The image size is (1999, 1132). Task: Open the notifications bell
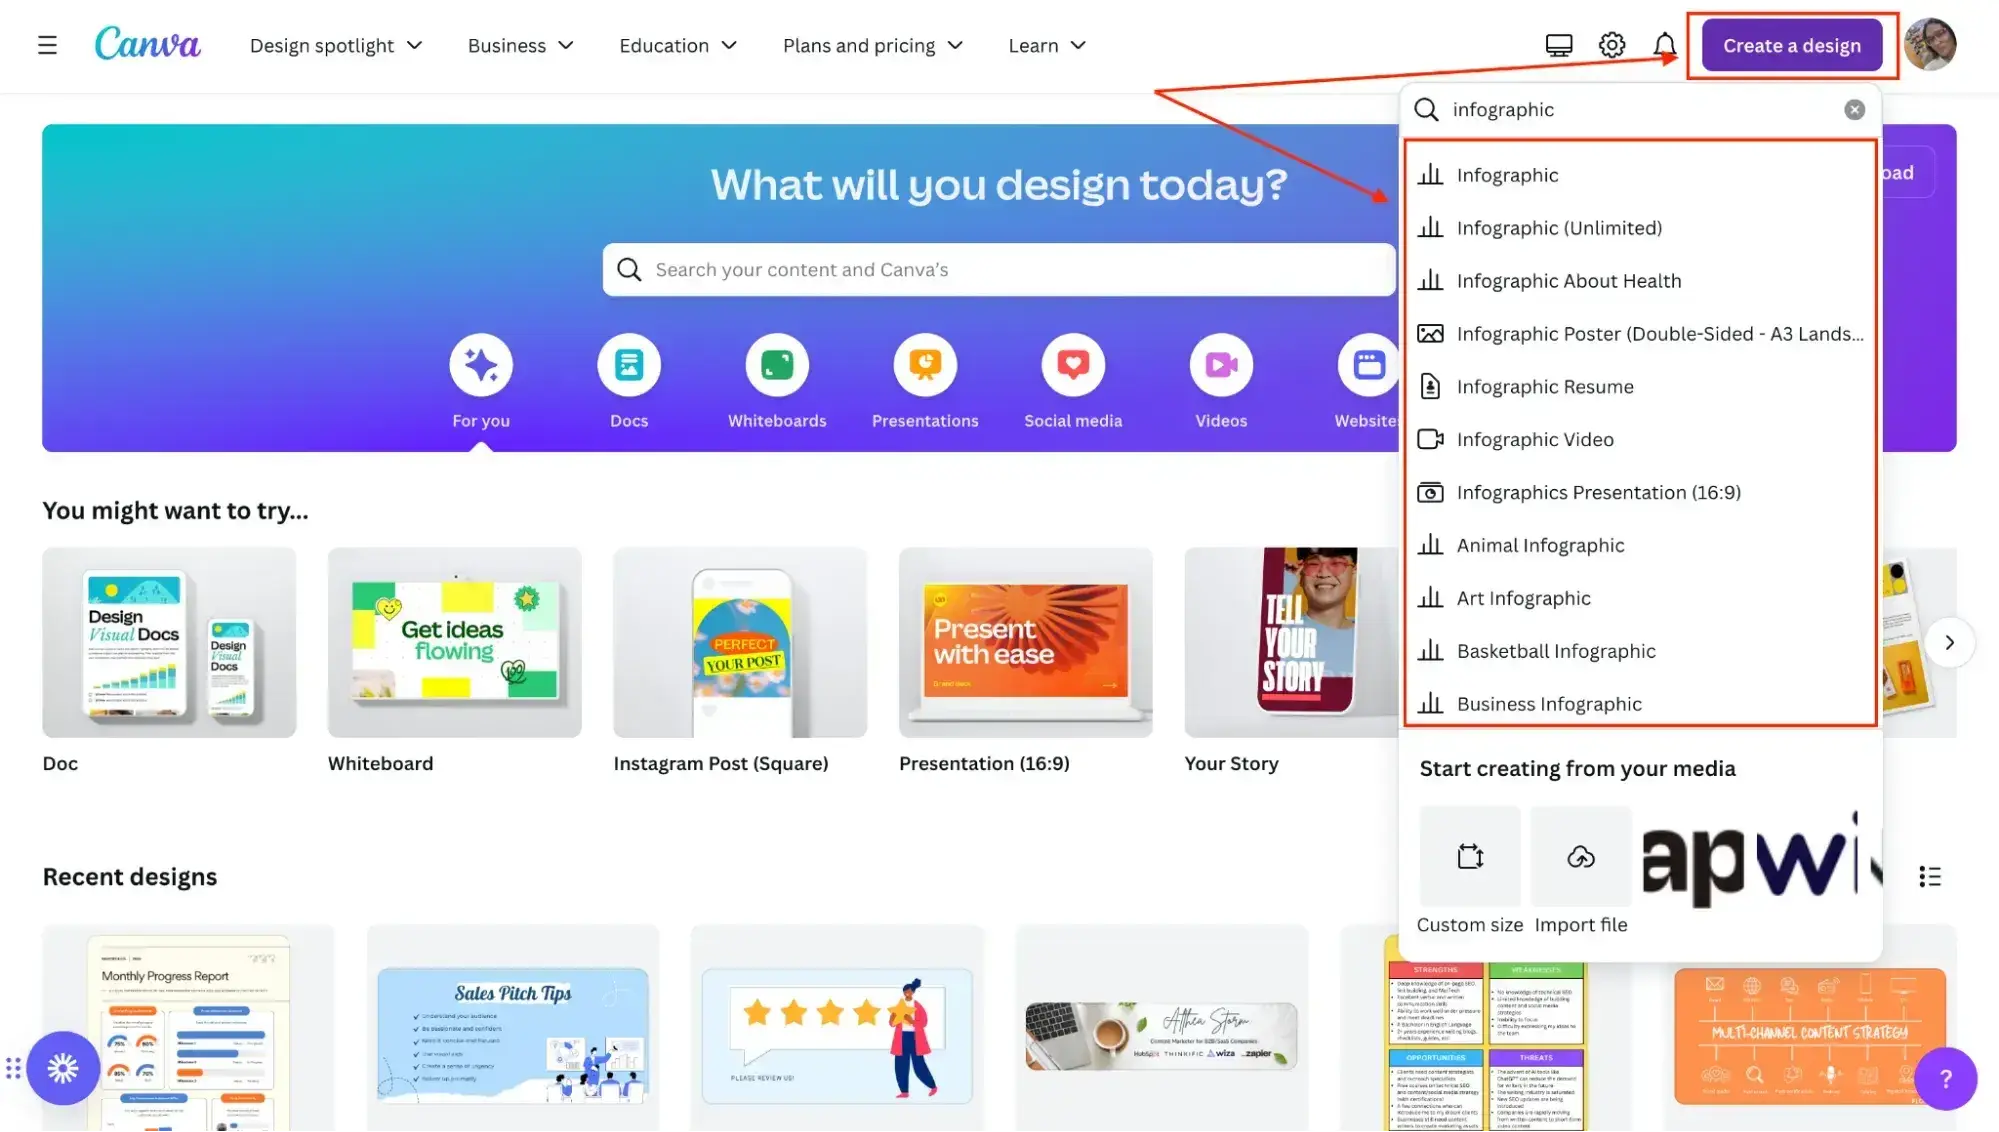point(1664,45)
